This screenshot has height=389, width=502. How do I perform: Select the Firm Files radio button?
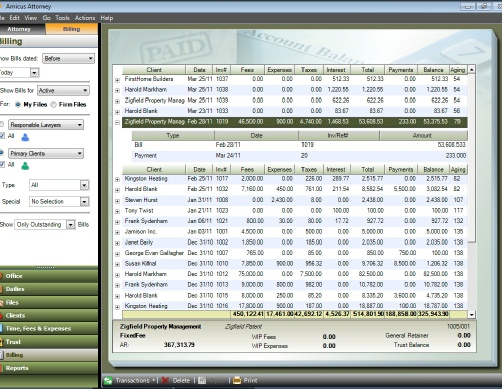(x=53, y=105)
